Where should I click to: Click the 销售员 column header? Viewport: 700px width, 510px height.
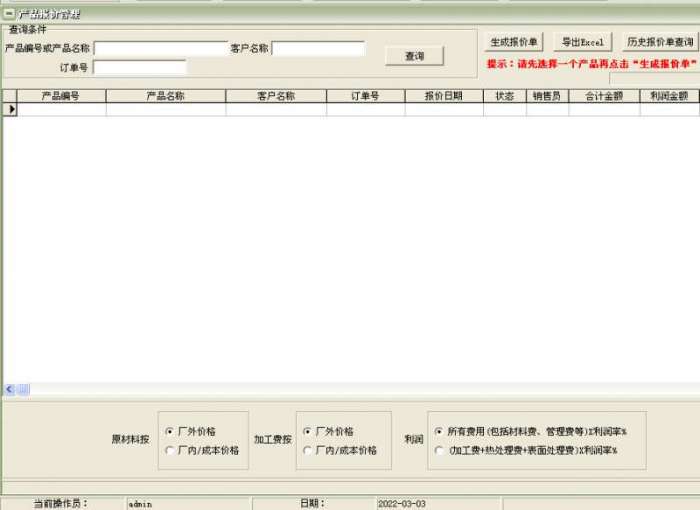pyautogui.click(x=547, y=96)
